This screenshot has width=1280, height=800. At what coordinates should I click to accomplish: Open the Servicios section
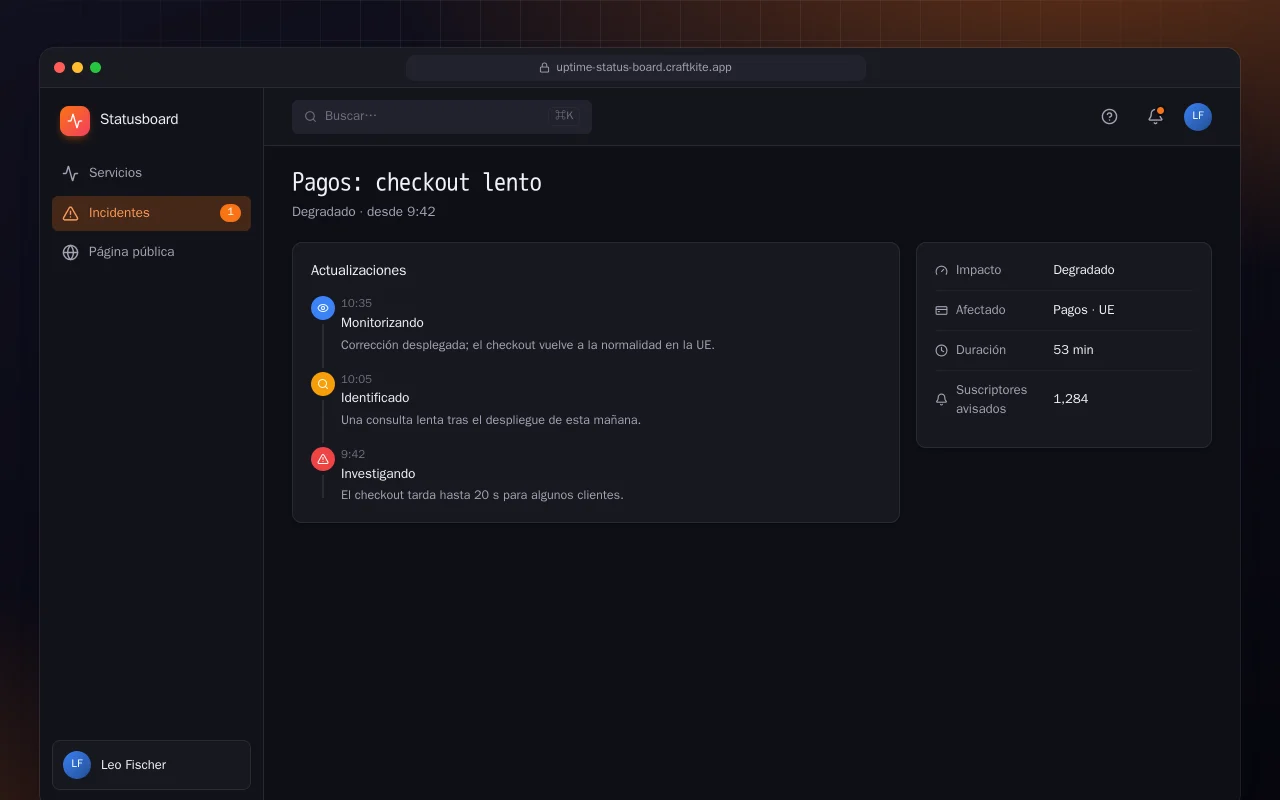(x=151, y=173)
